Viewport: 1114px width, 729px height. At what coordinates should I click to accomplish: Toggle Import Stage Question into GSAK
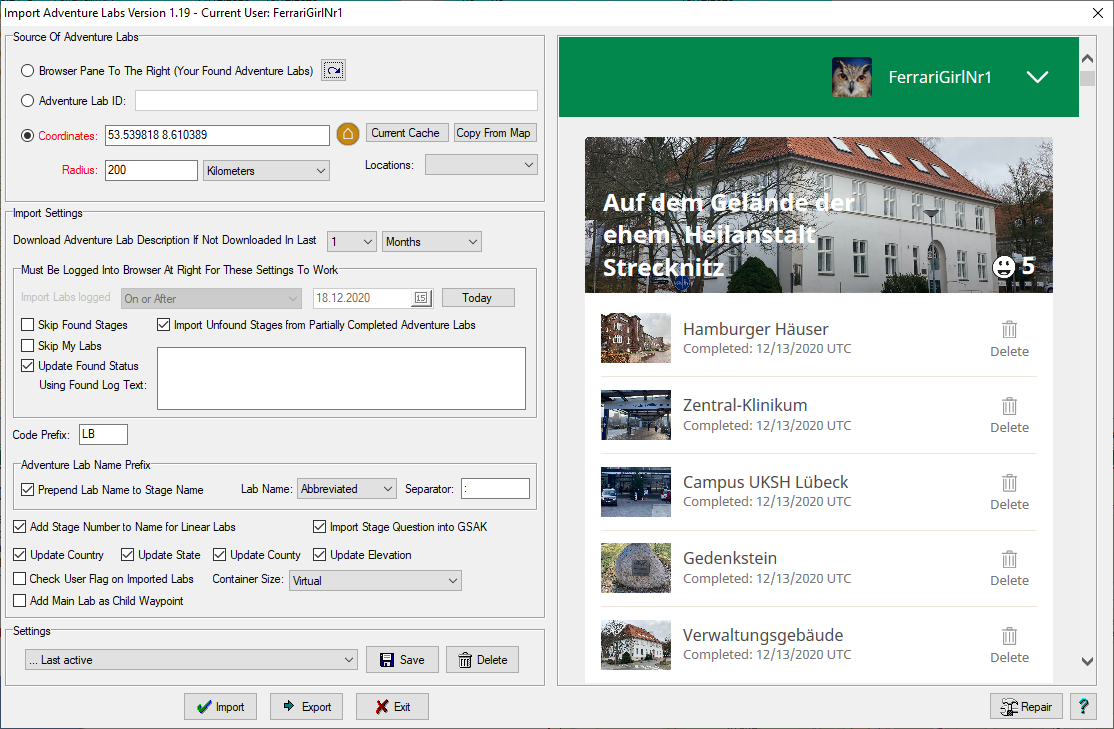[320, 526]
